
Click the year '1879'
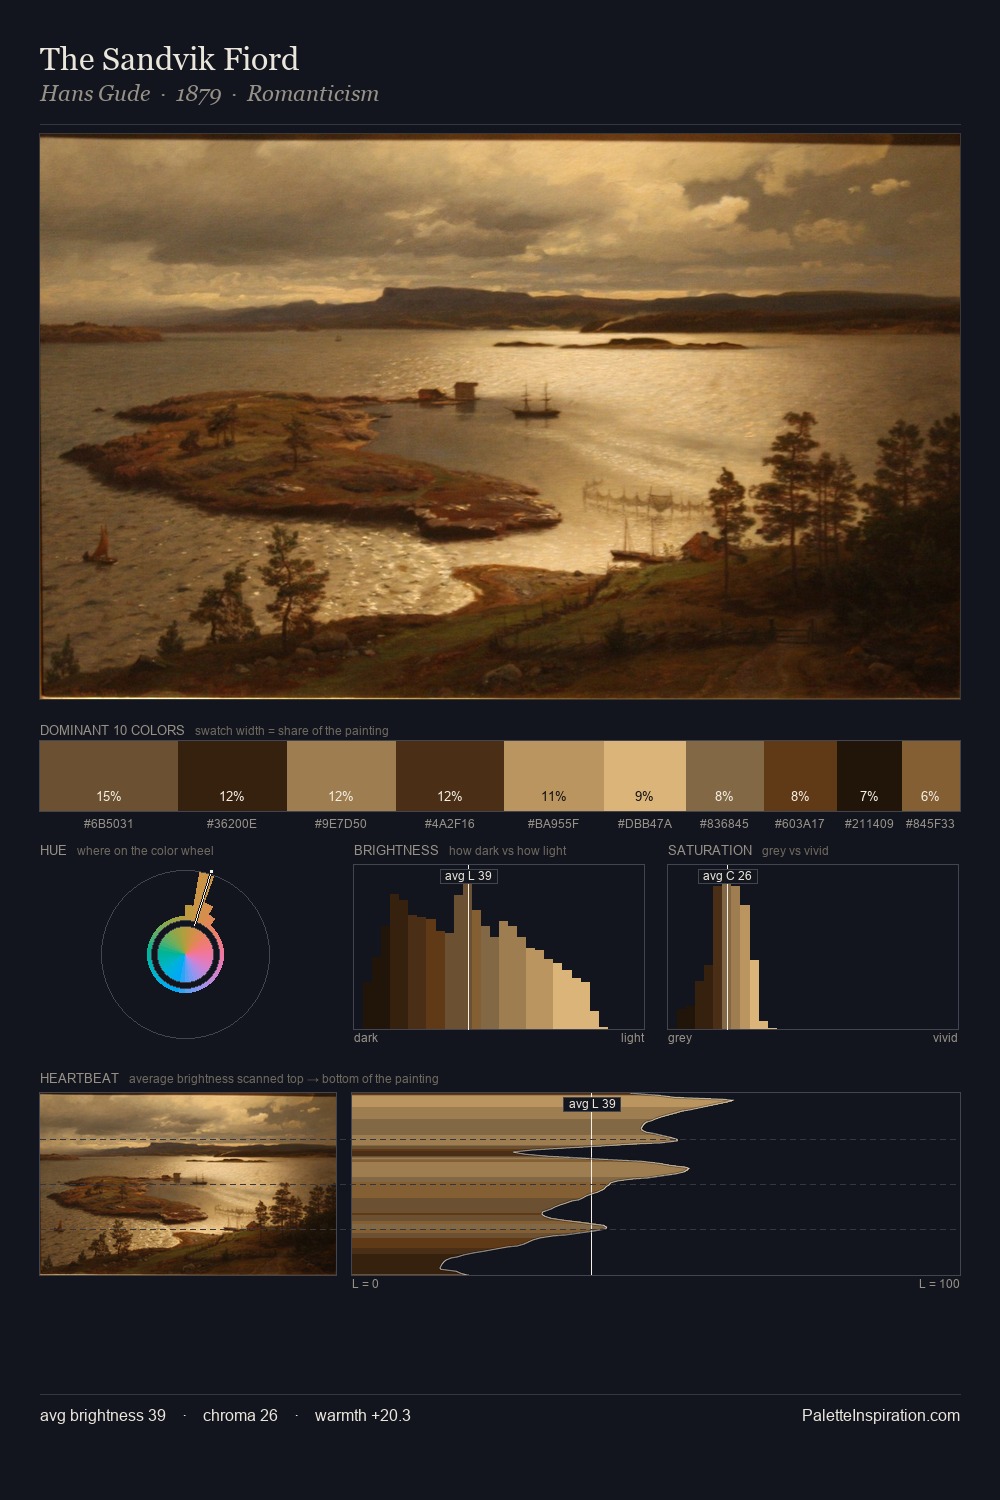tap(198, 94)
